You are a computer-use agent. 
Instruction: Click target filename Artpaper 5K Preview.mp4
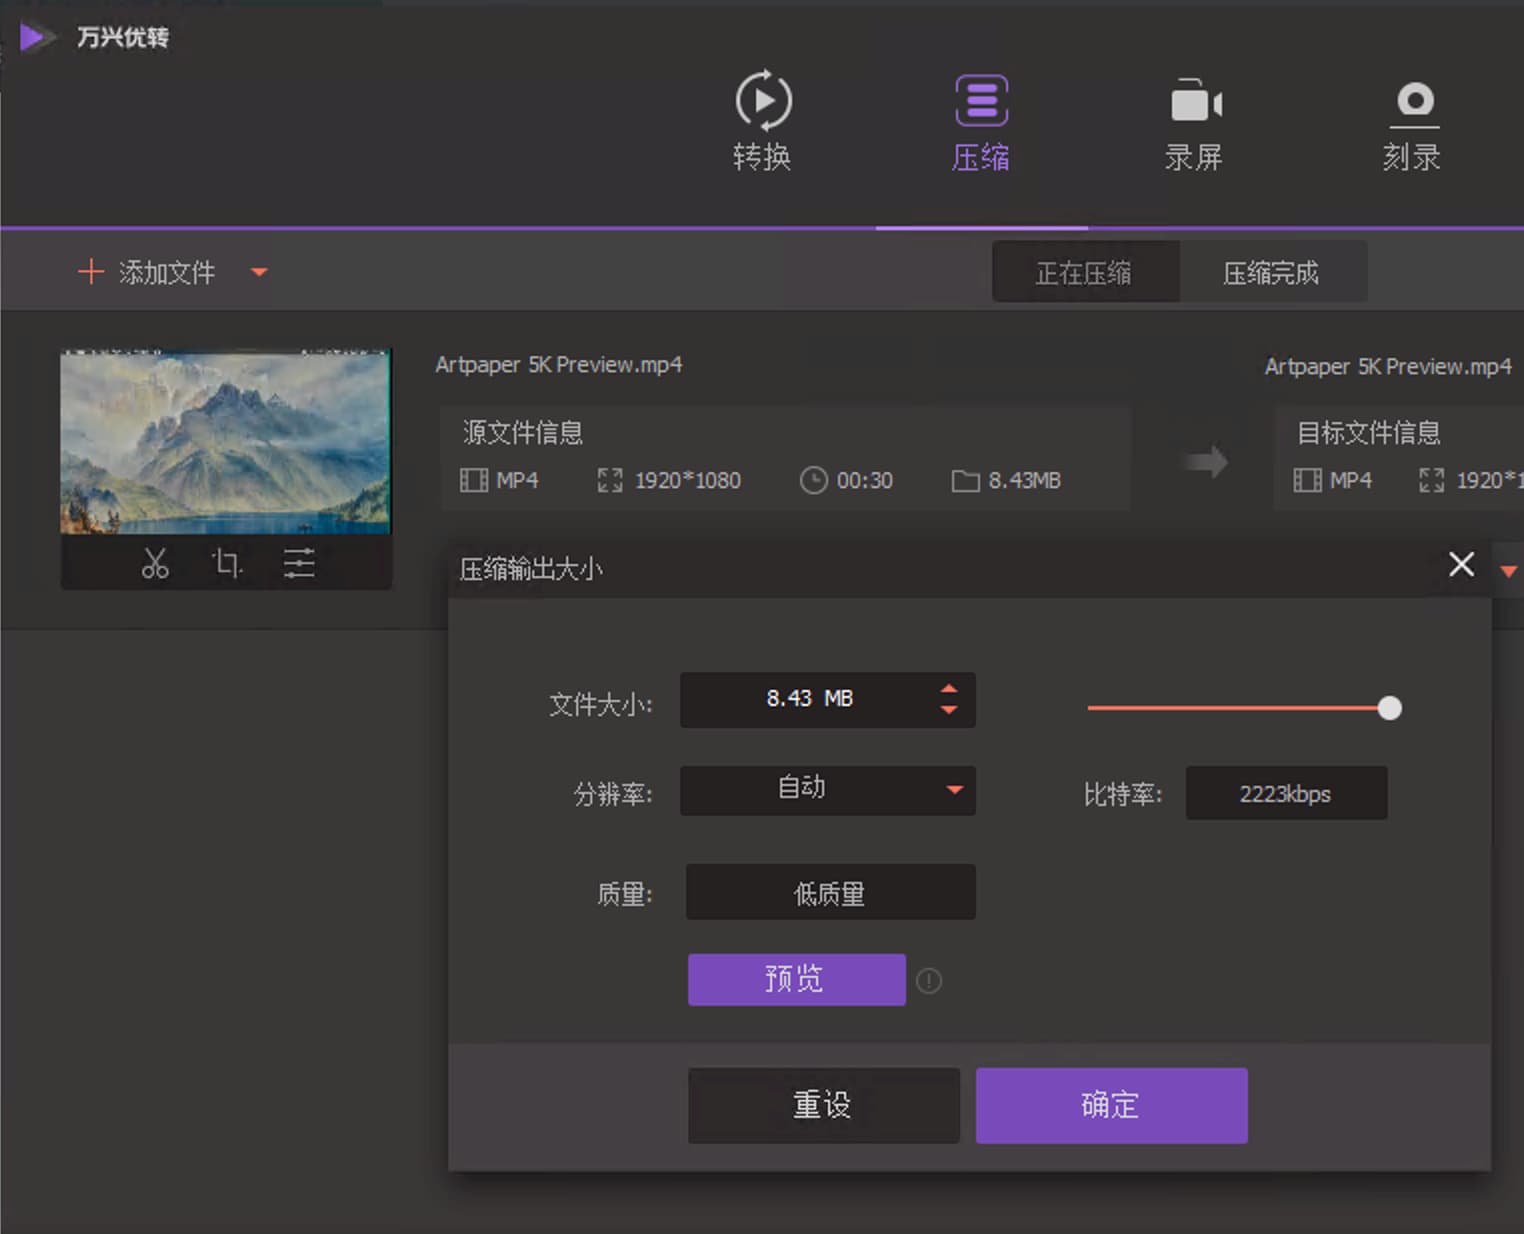1388,367
